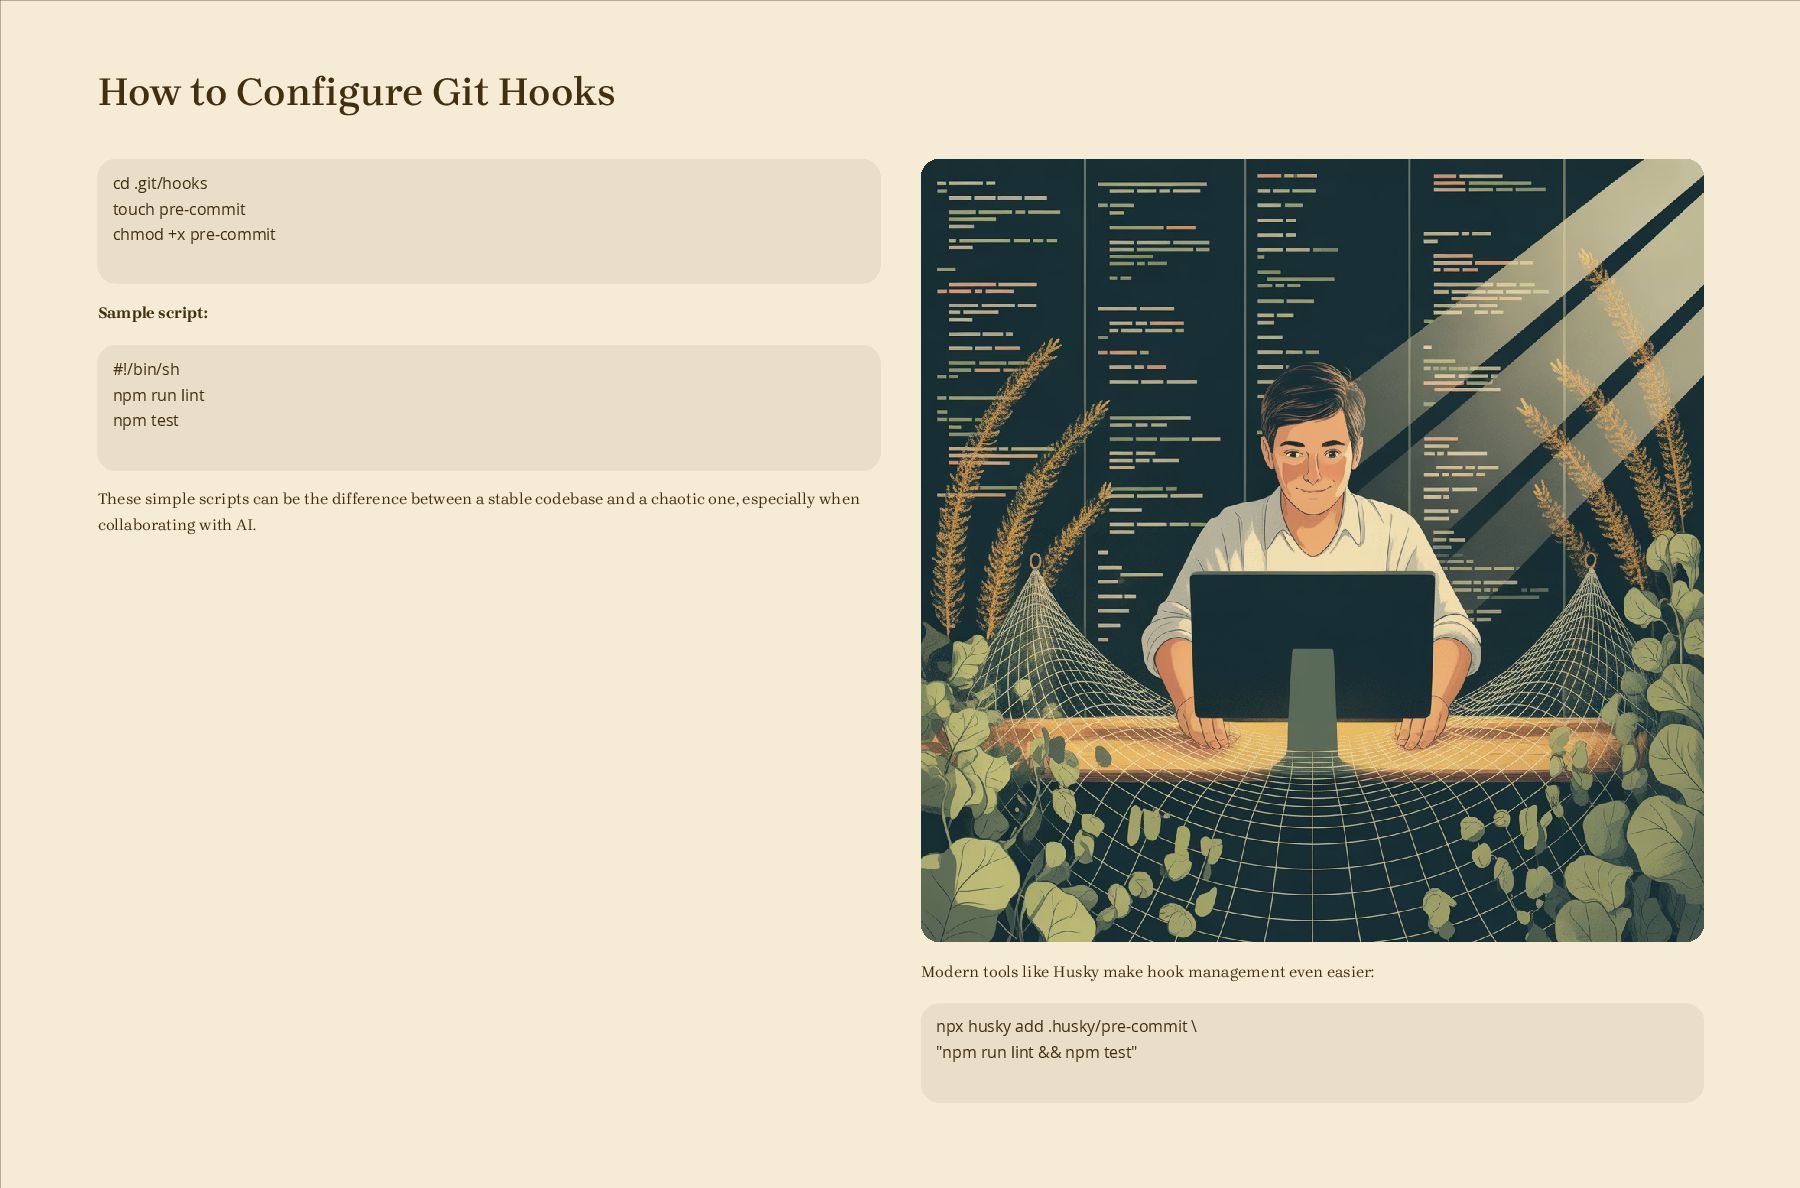Click the '#!/bin/sh' shebang line
Viewport: 1800px width, 1188px height.
146,369
